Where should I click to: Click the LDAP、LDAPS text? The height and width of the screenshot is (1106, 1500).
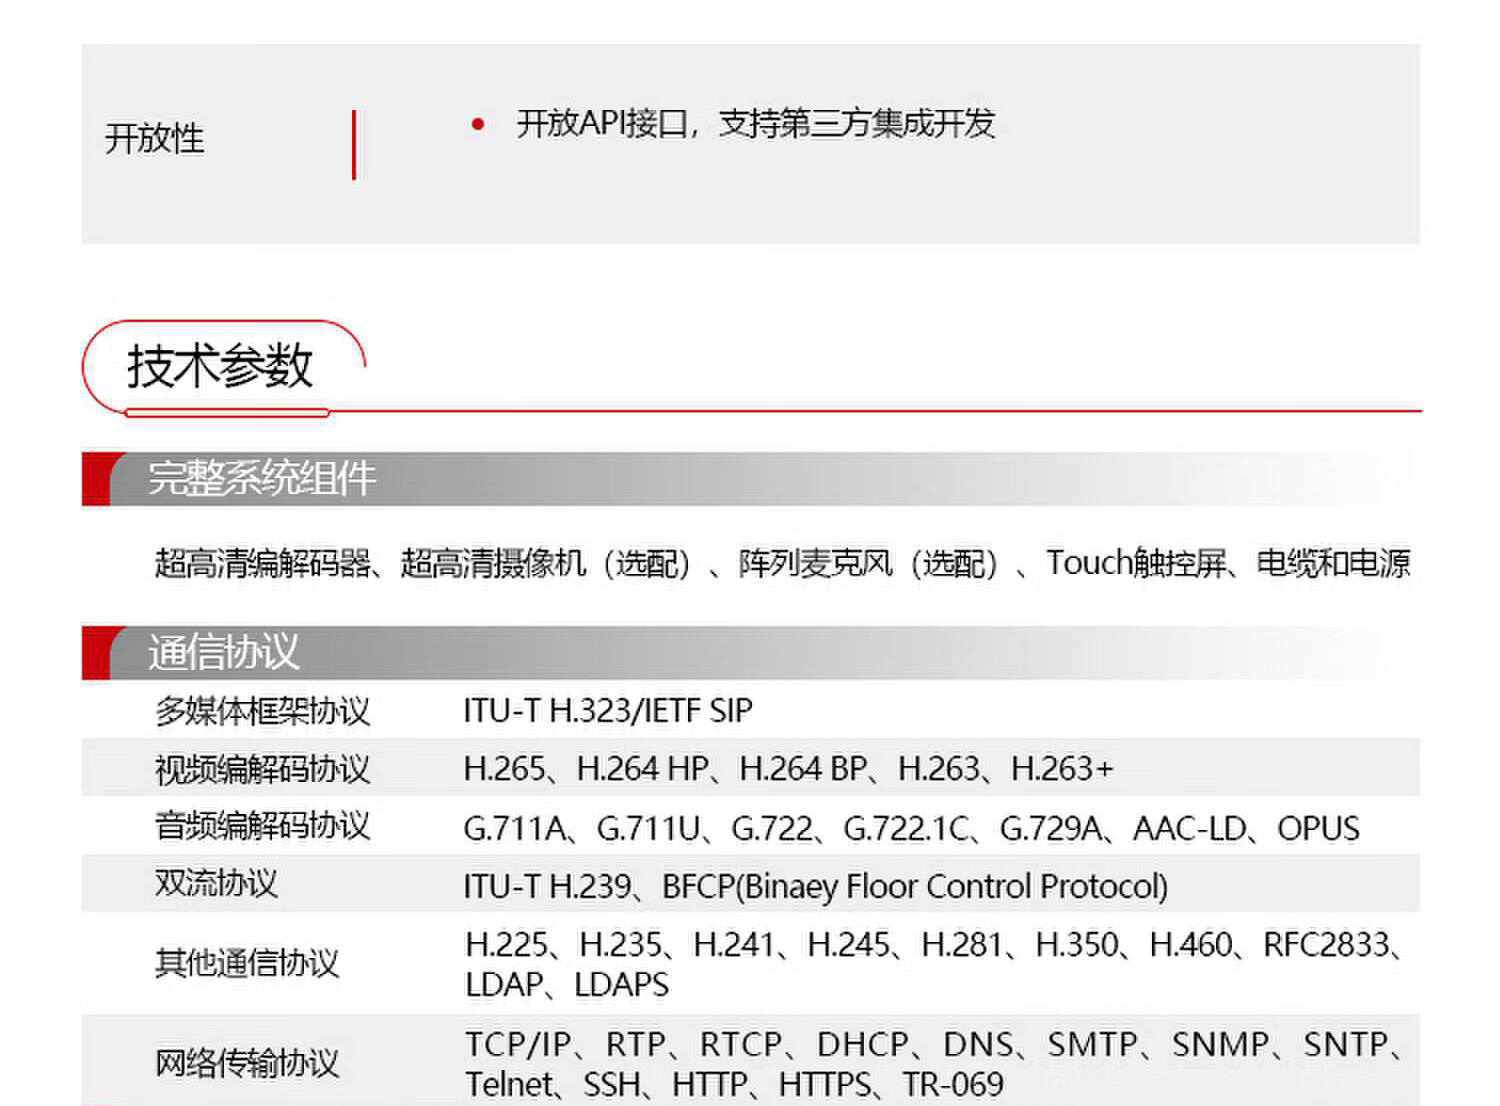(567, 985)
